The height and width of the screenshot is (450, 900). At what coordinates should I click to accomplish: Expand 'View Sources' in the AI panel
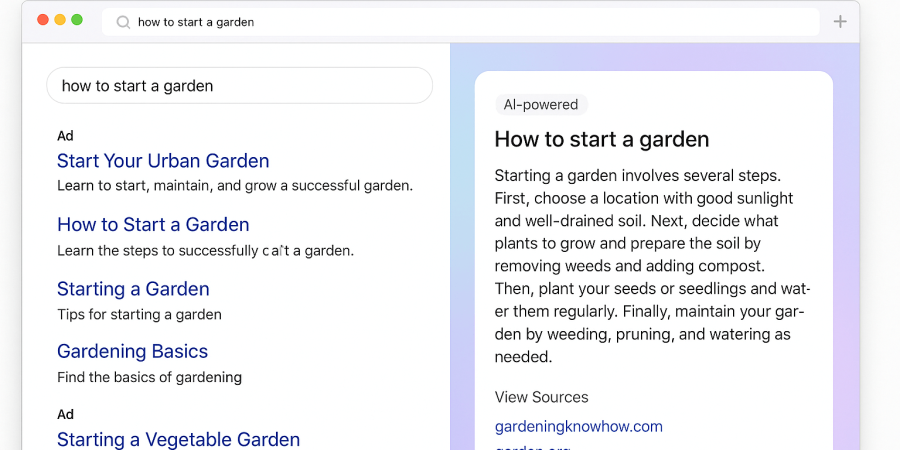[541, 397]
